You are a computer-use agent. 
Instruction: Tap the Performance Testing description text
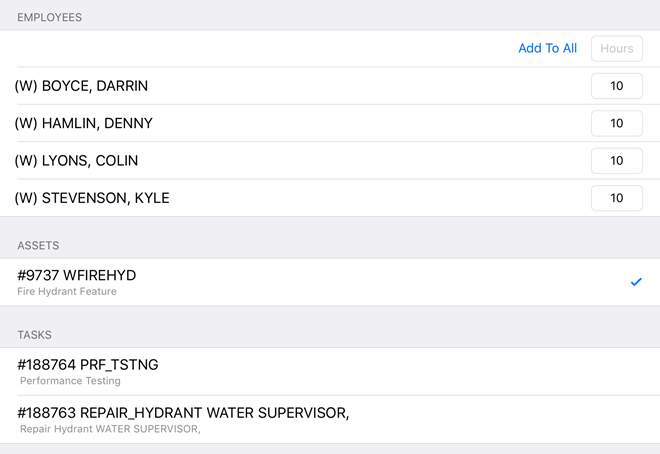[x=70, y=381]
